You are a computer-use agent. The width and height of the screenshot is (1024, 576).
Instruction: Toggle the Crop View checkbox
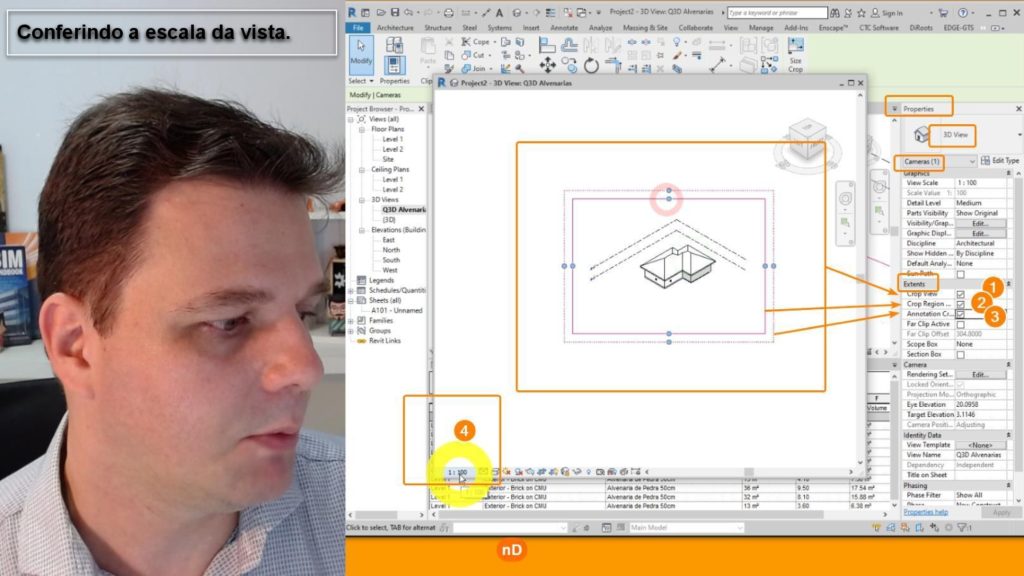960,295
